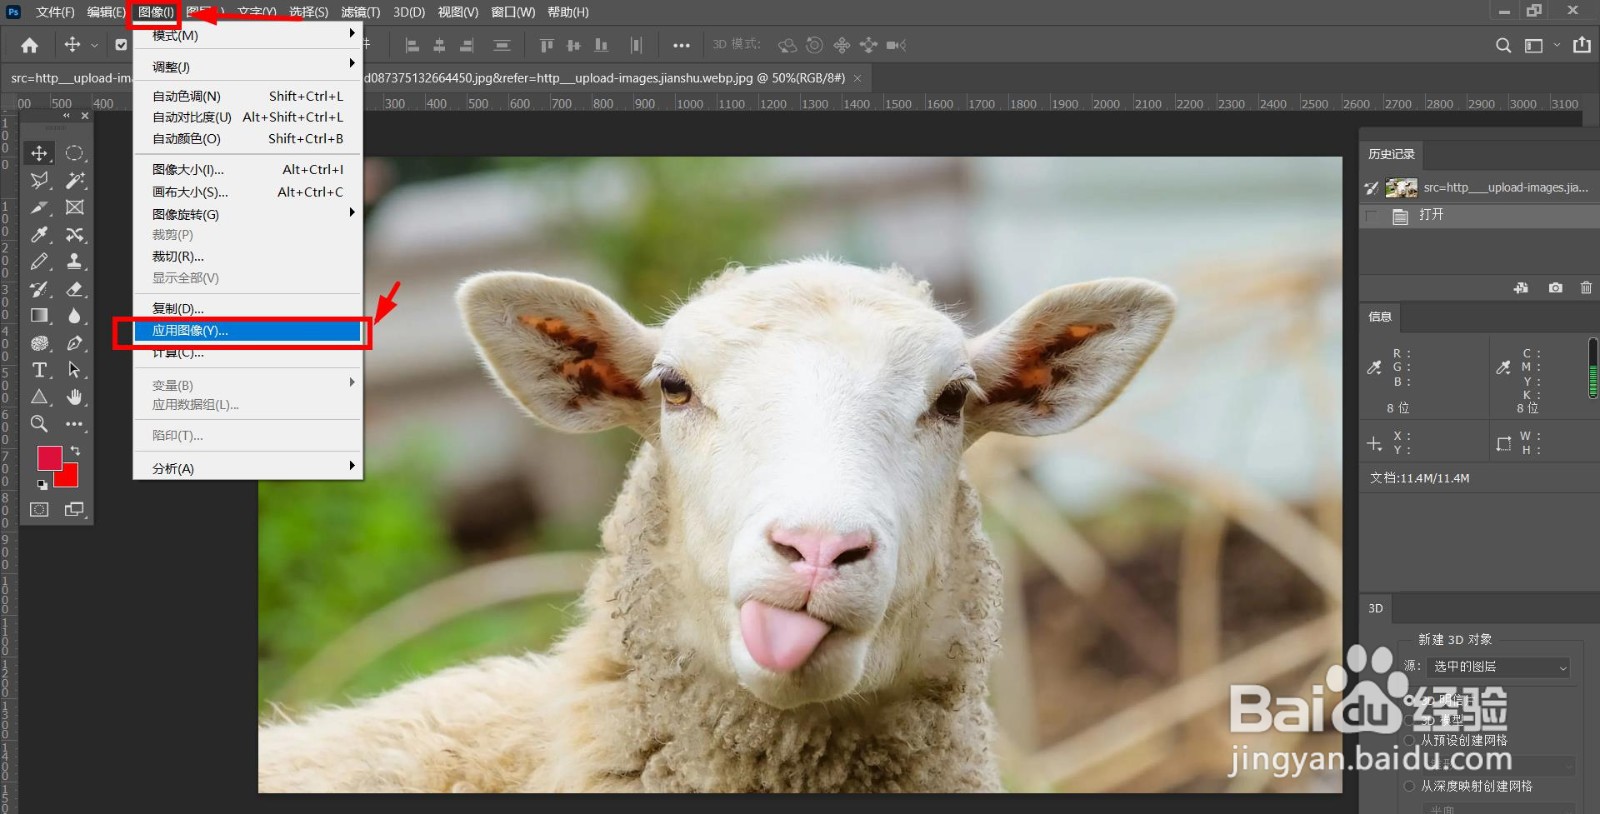Toggle Quick Mask mode
Image resolution: width=1600 pixels, height=814 pixels.
[39, 509]
